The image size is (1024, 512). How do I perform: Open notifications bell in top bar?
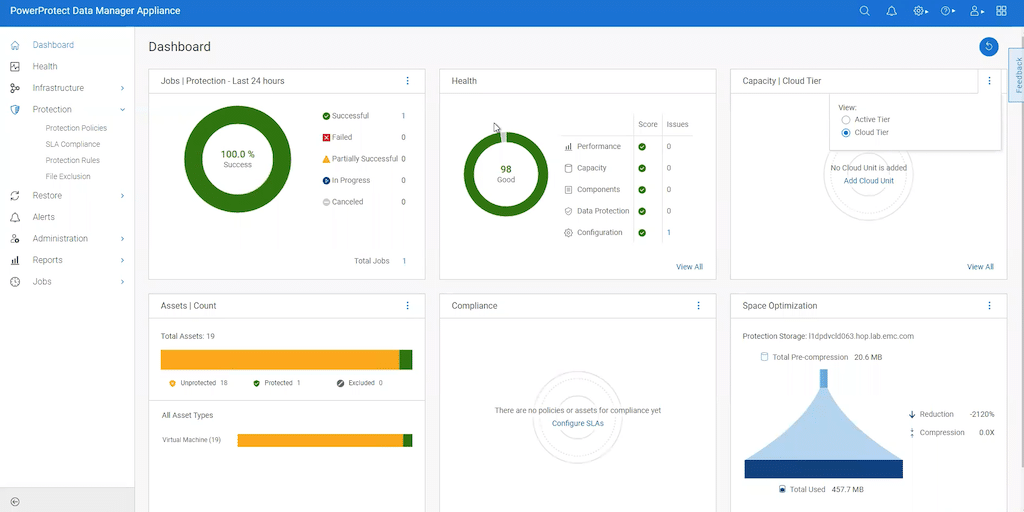891,11
